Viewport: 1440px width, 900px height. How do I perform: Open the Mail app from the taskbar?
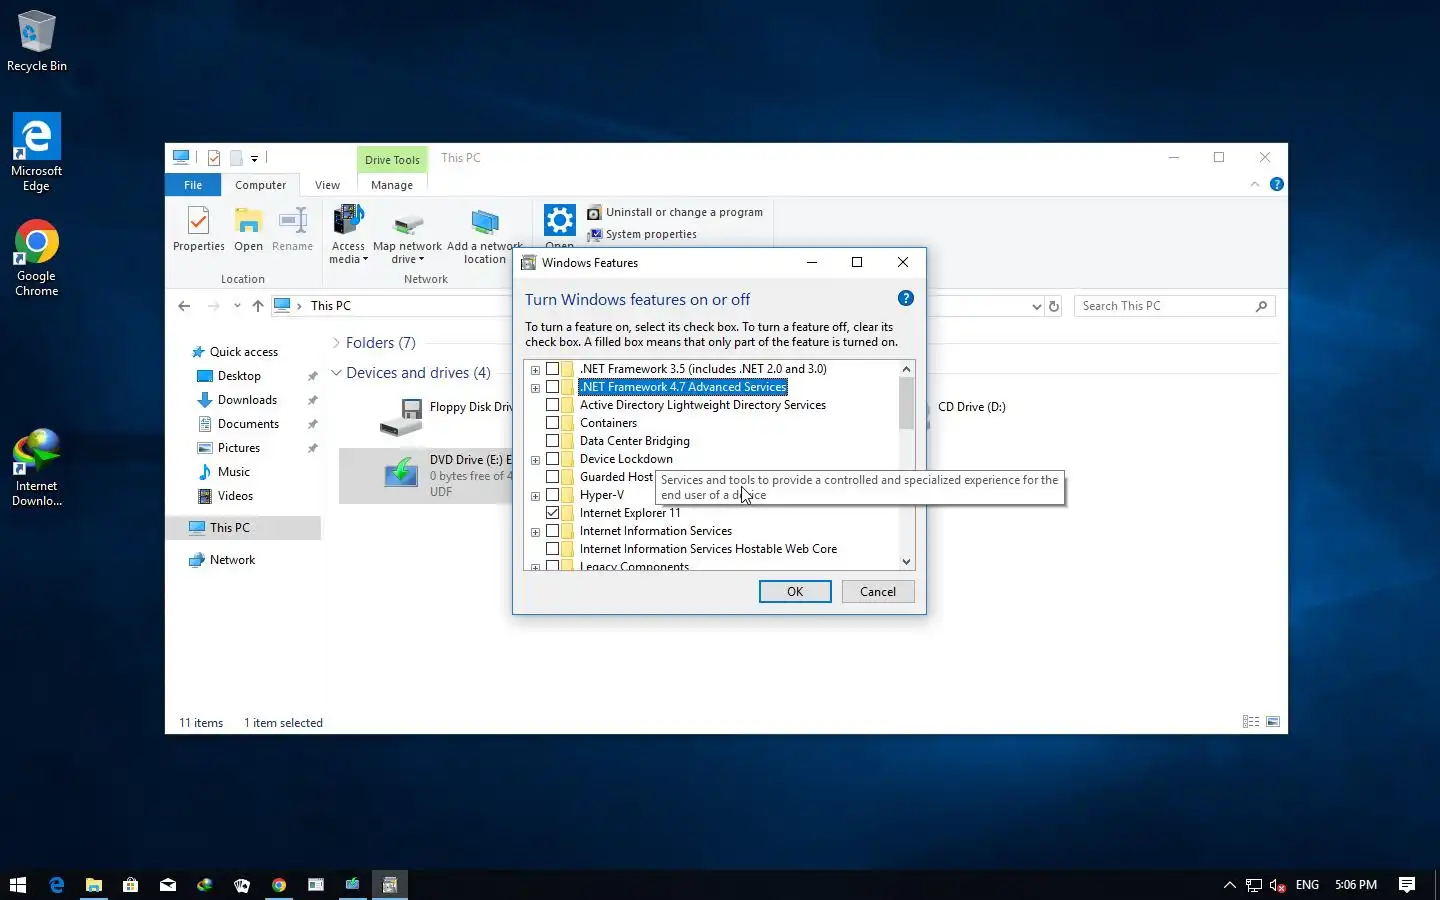[167, 885]
